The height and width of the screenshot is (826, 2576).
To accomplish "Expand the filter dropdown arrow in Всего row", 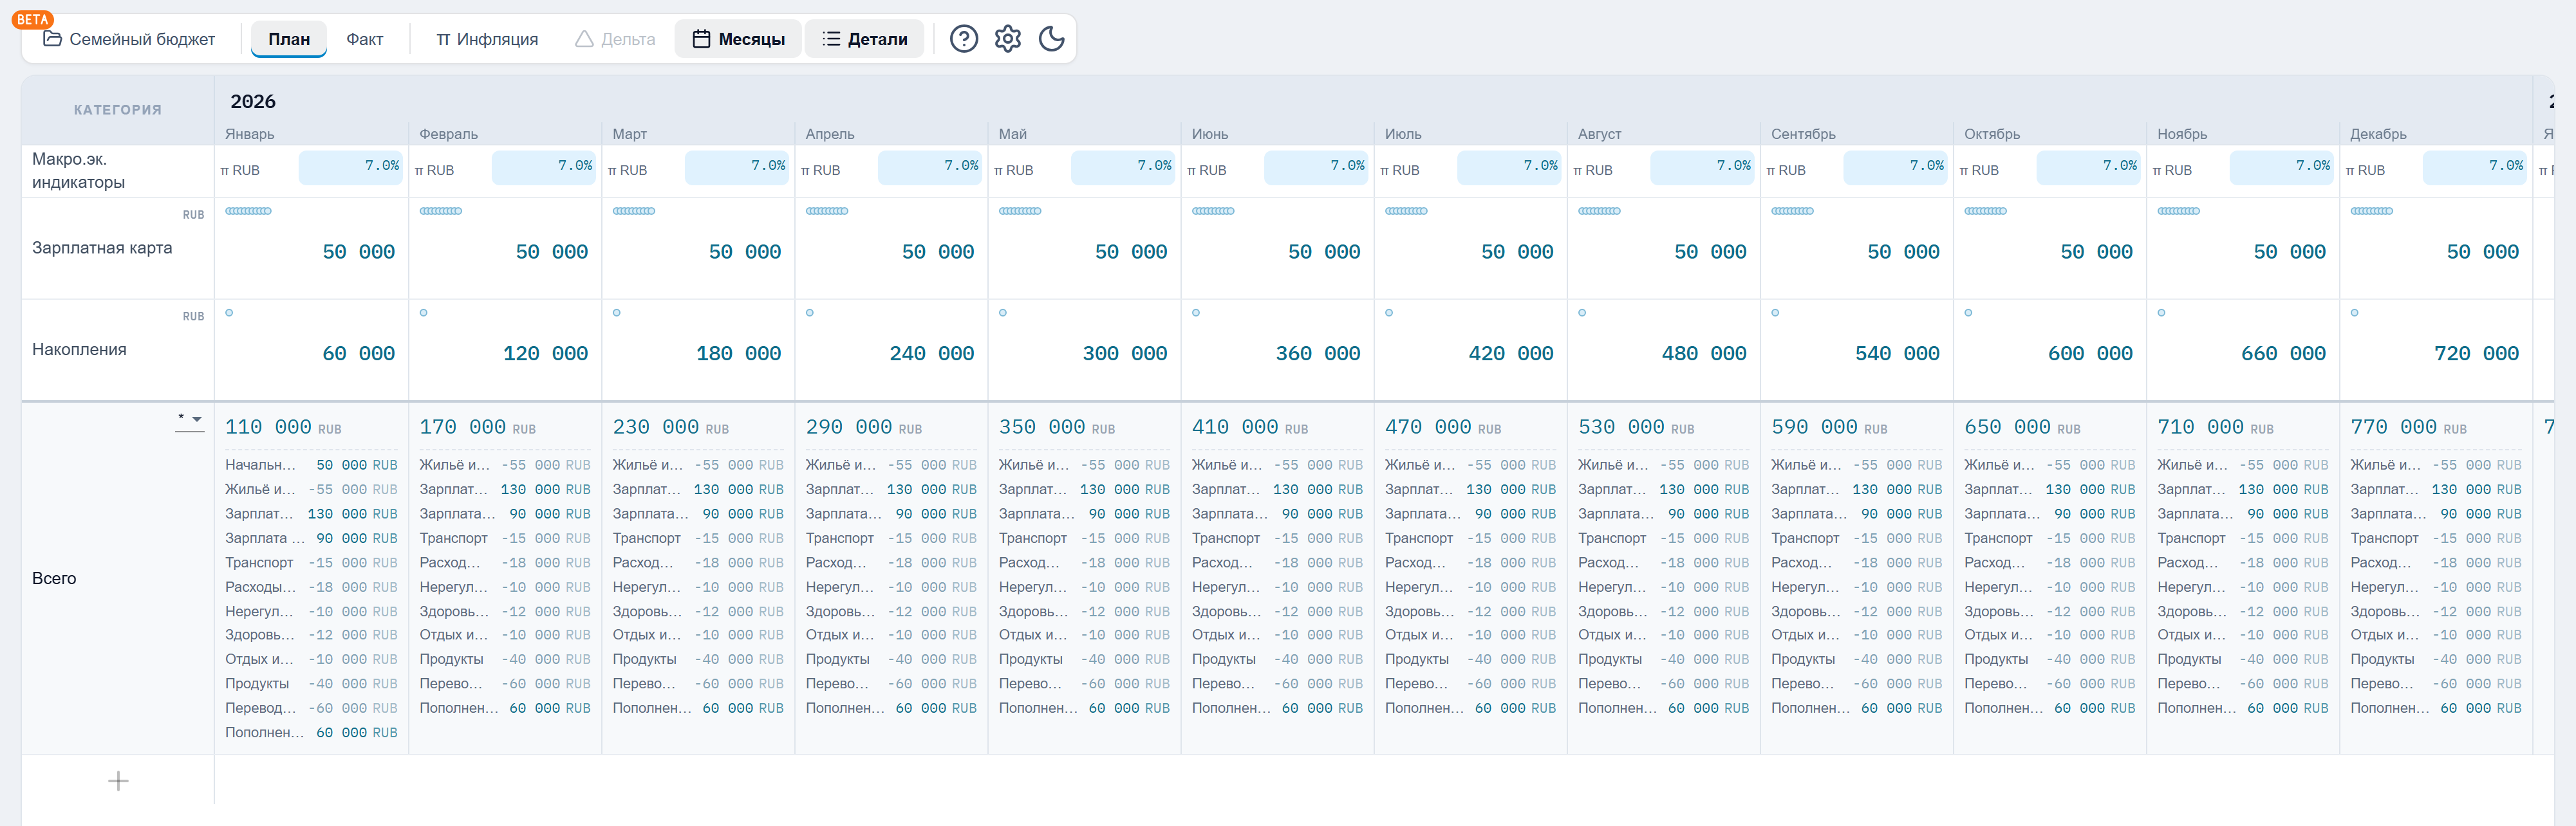I will 197,419.
